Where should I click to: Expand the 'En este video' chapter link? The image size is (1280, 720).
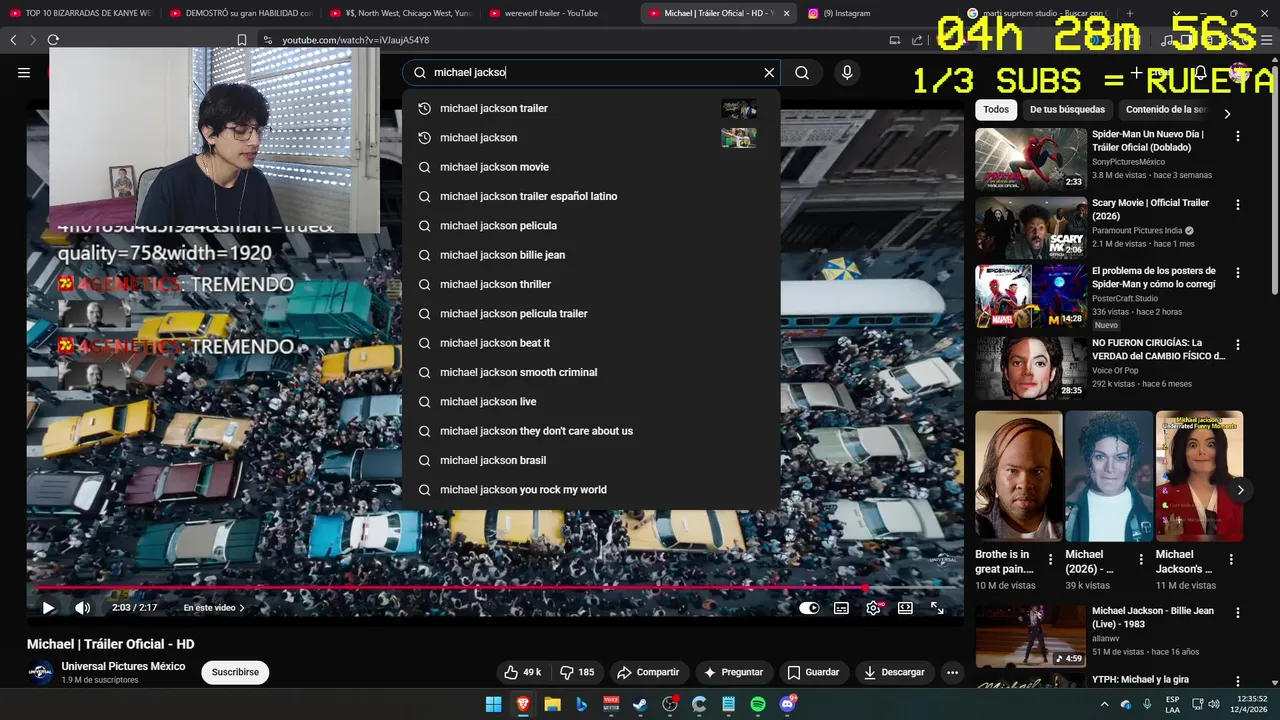coord(214,607)
